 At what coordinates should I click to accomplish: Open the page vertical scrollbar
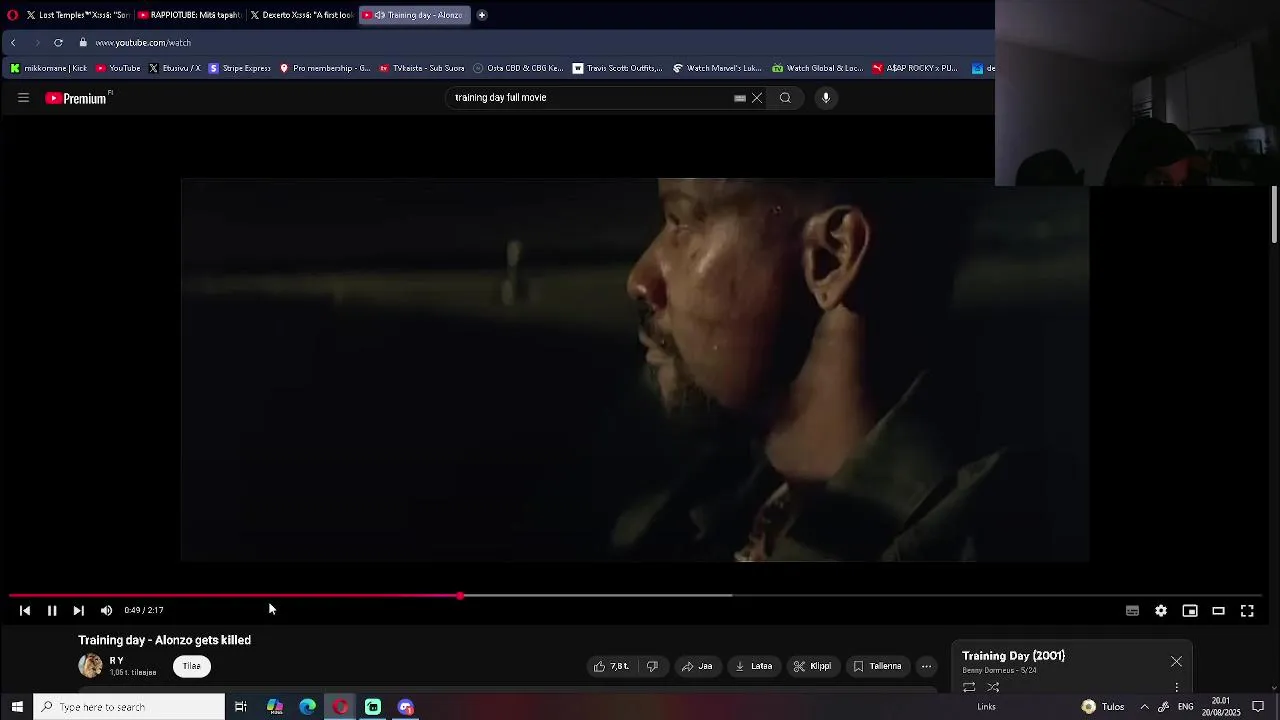(1274, 214)
